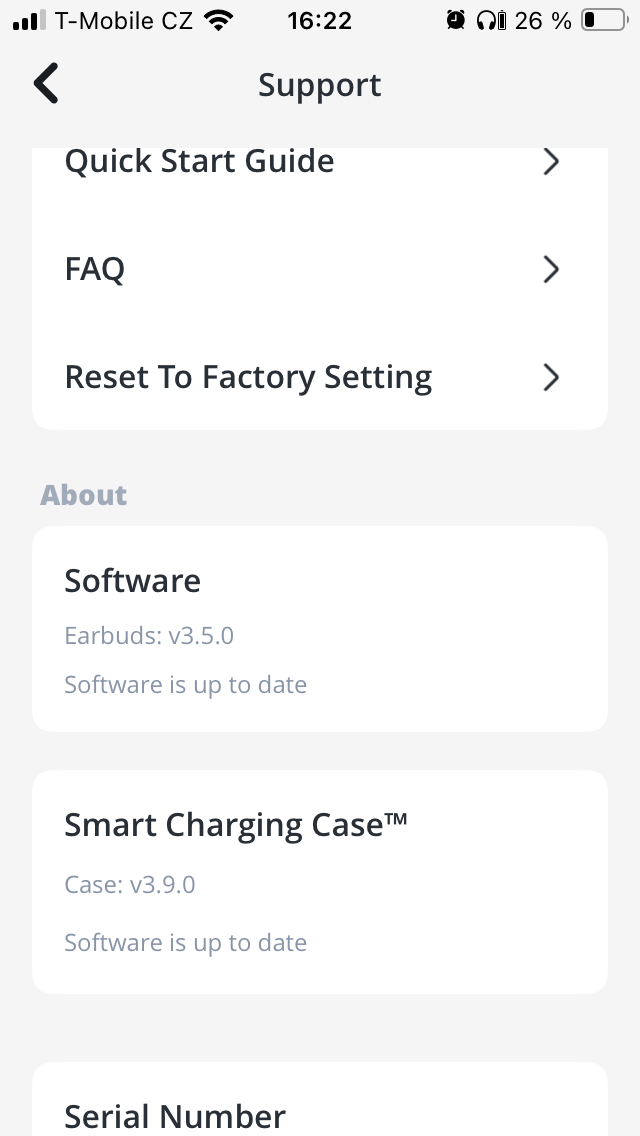Tap the Serial Number heading

coord(175,1115)
